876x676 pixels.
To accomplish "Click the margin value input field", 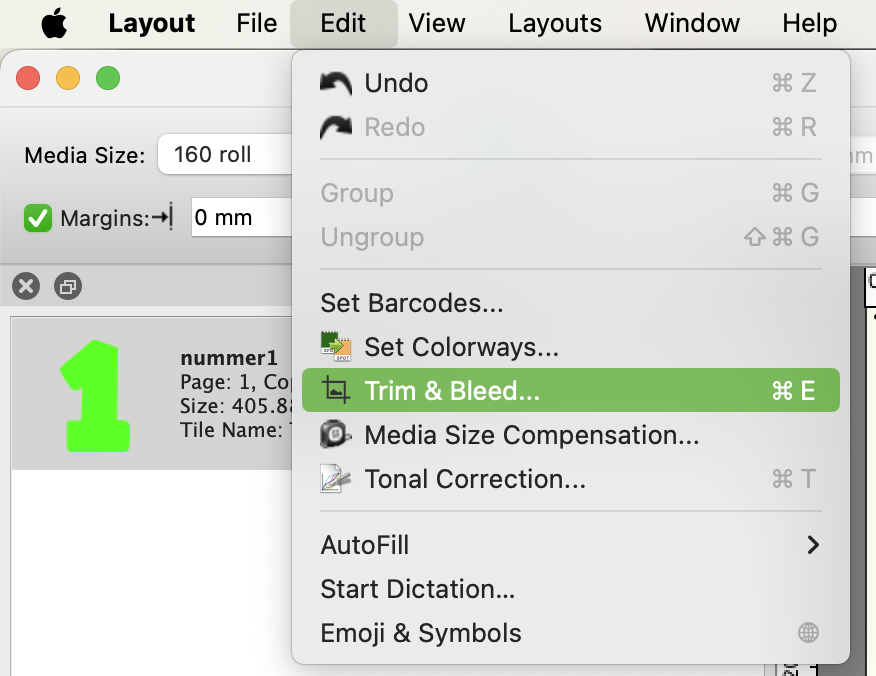I will pos(241,217).
